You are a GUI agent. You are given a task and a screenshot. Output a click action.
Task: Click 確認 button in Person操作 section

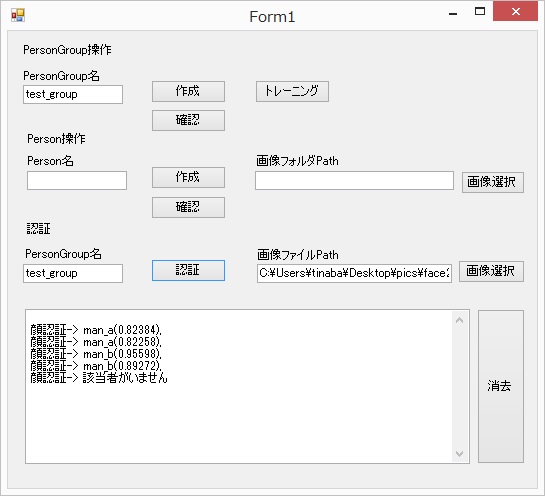click(x=188, y=208)
